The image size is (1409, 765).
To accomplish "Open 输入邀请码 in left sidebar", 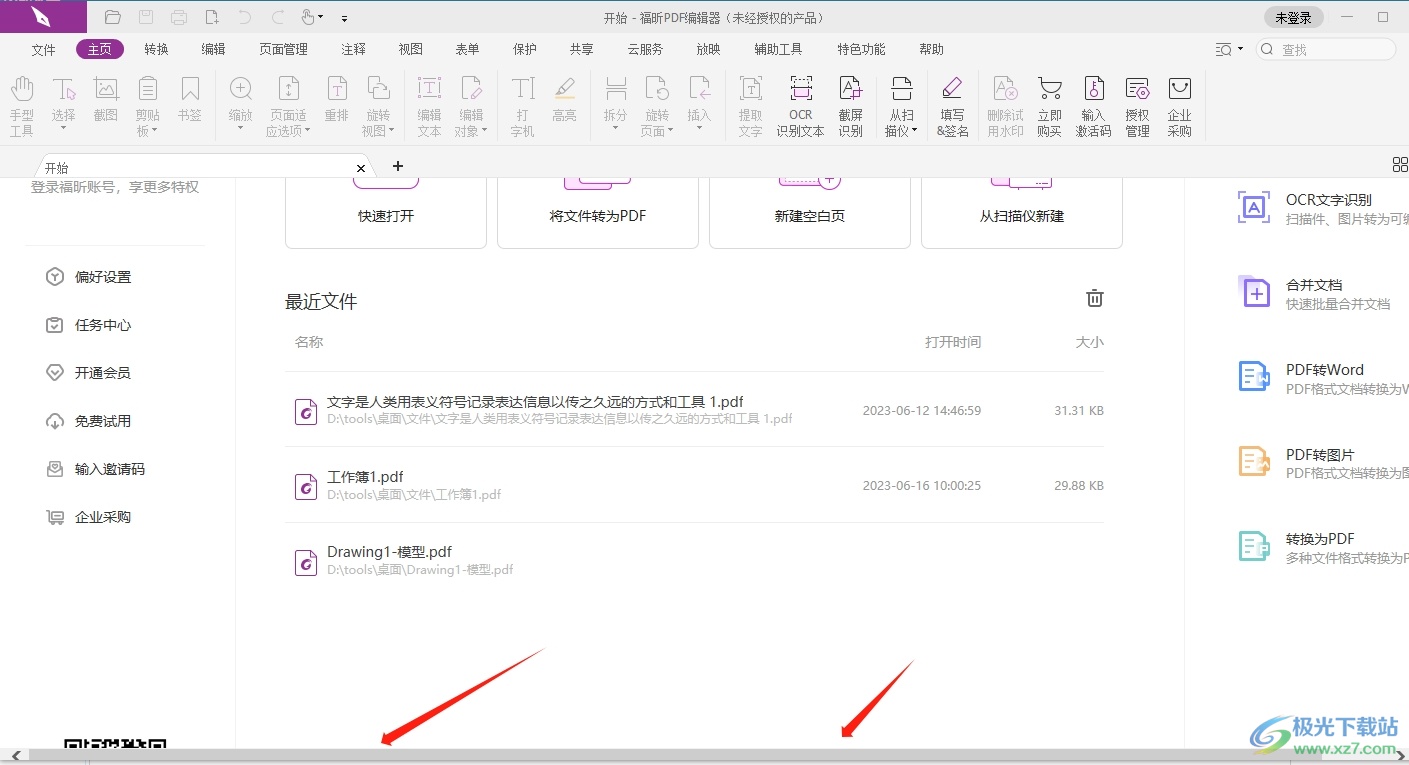I will click(x=96, y=469).
